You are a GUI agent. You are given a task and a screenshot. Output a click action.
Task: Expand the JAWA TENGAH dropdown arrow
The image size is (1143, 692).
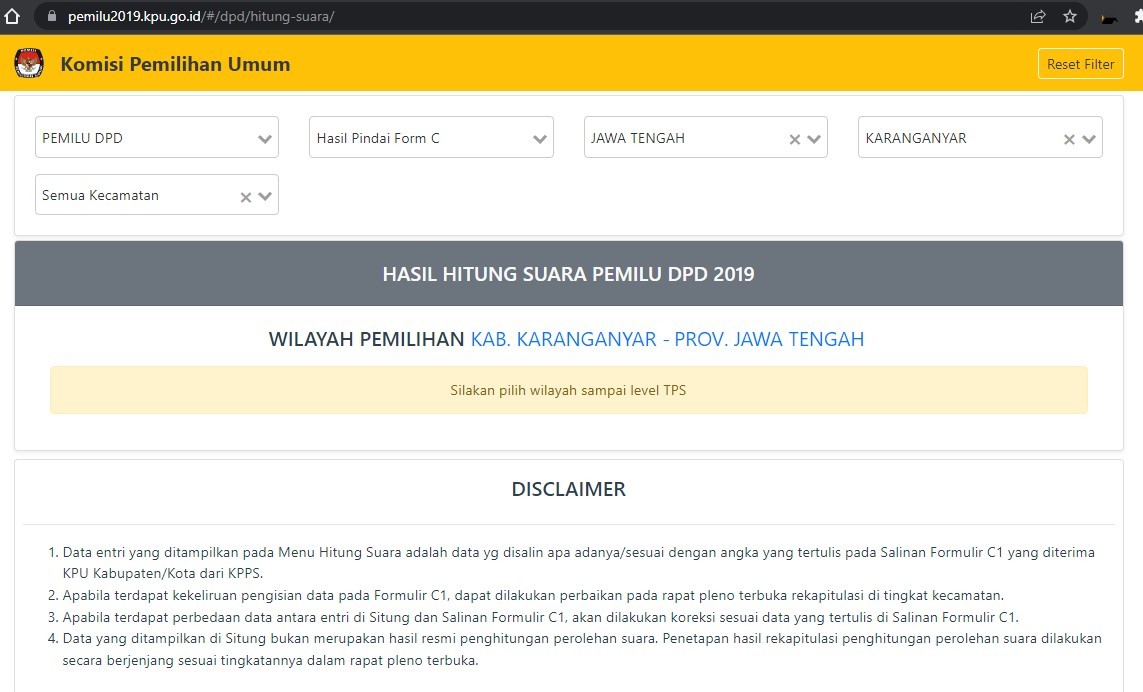(814, 139)
